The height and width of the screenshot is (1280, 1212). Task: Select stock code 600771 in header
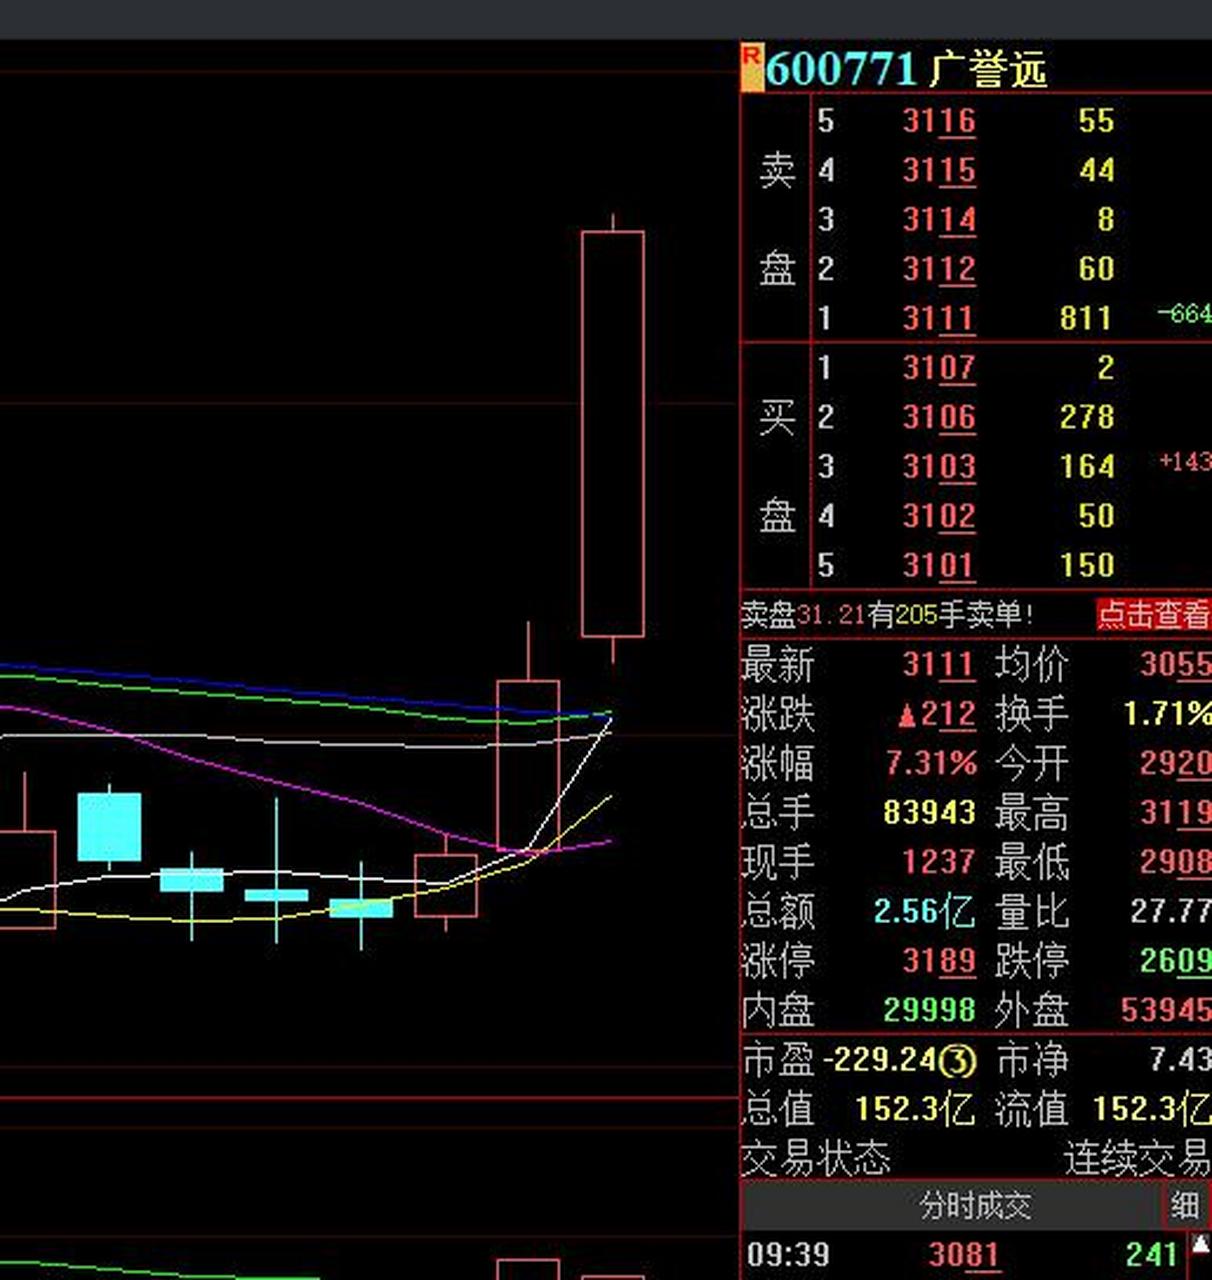click(x=841, y=70)
